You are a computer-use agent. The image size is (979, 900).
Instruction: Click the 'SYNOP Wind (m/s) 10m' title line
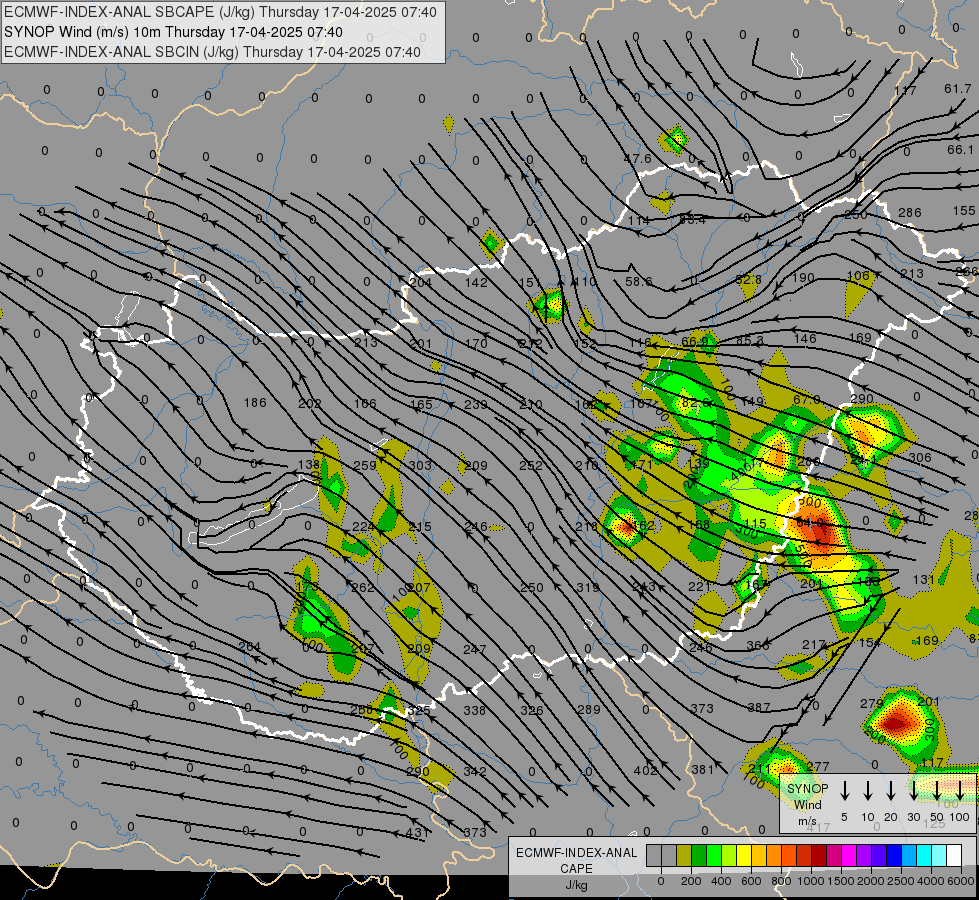point(173,32)
